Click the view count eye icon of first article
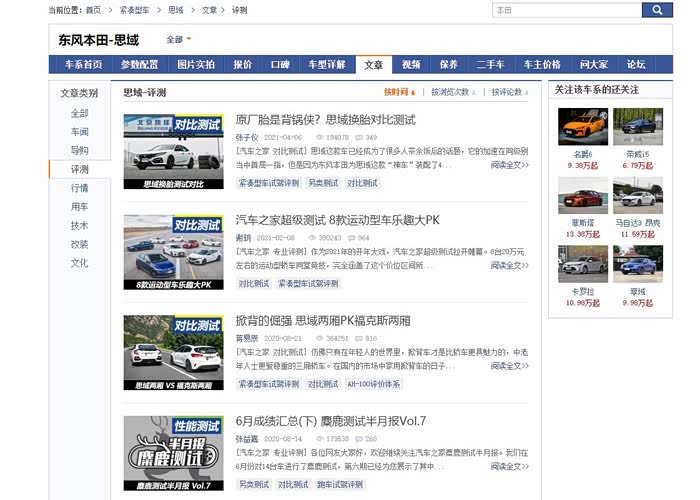Viewport: 700px width, 500px height. click(320, 137)
